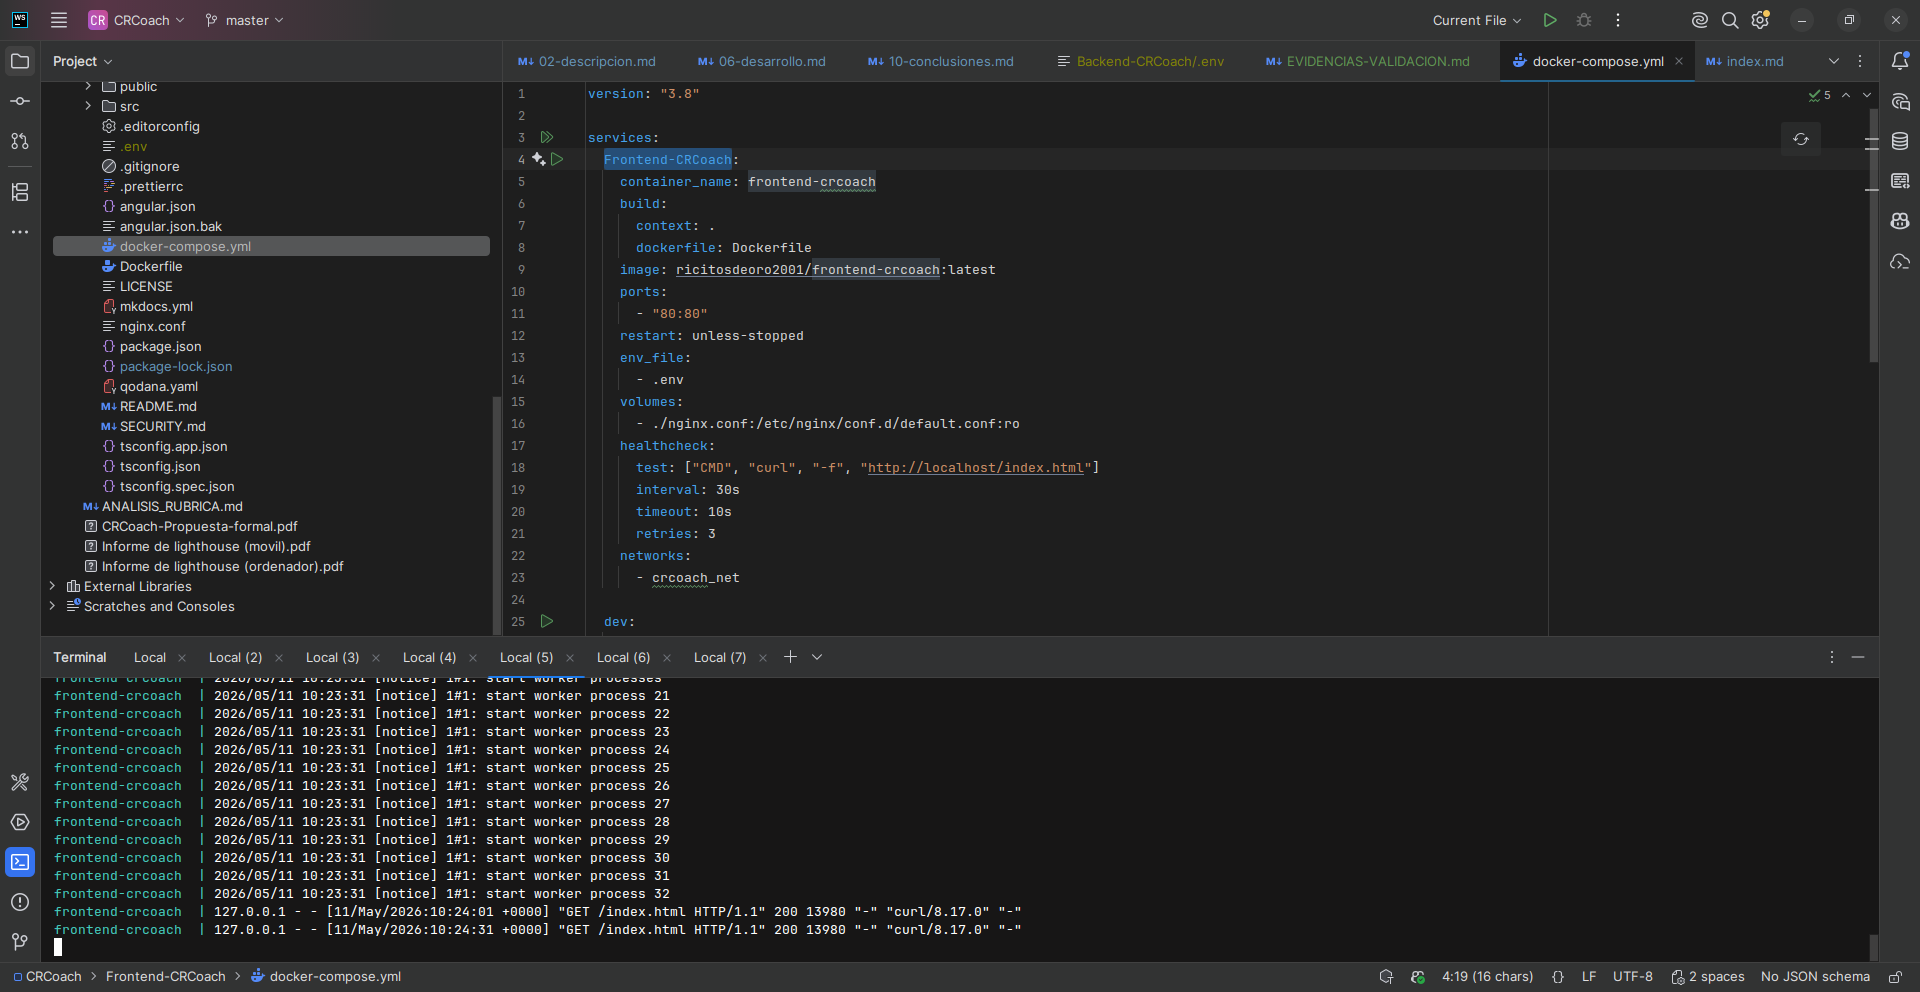The width and height of the screenshot is (1920, 992).
Task: Open the Build tools window
Action: click(x=20, y=782)
